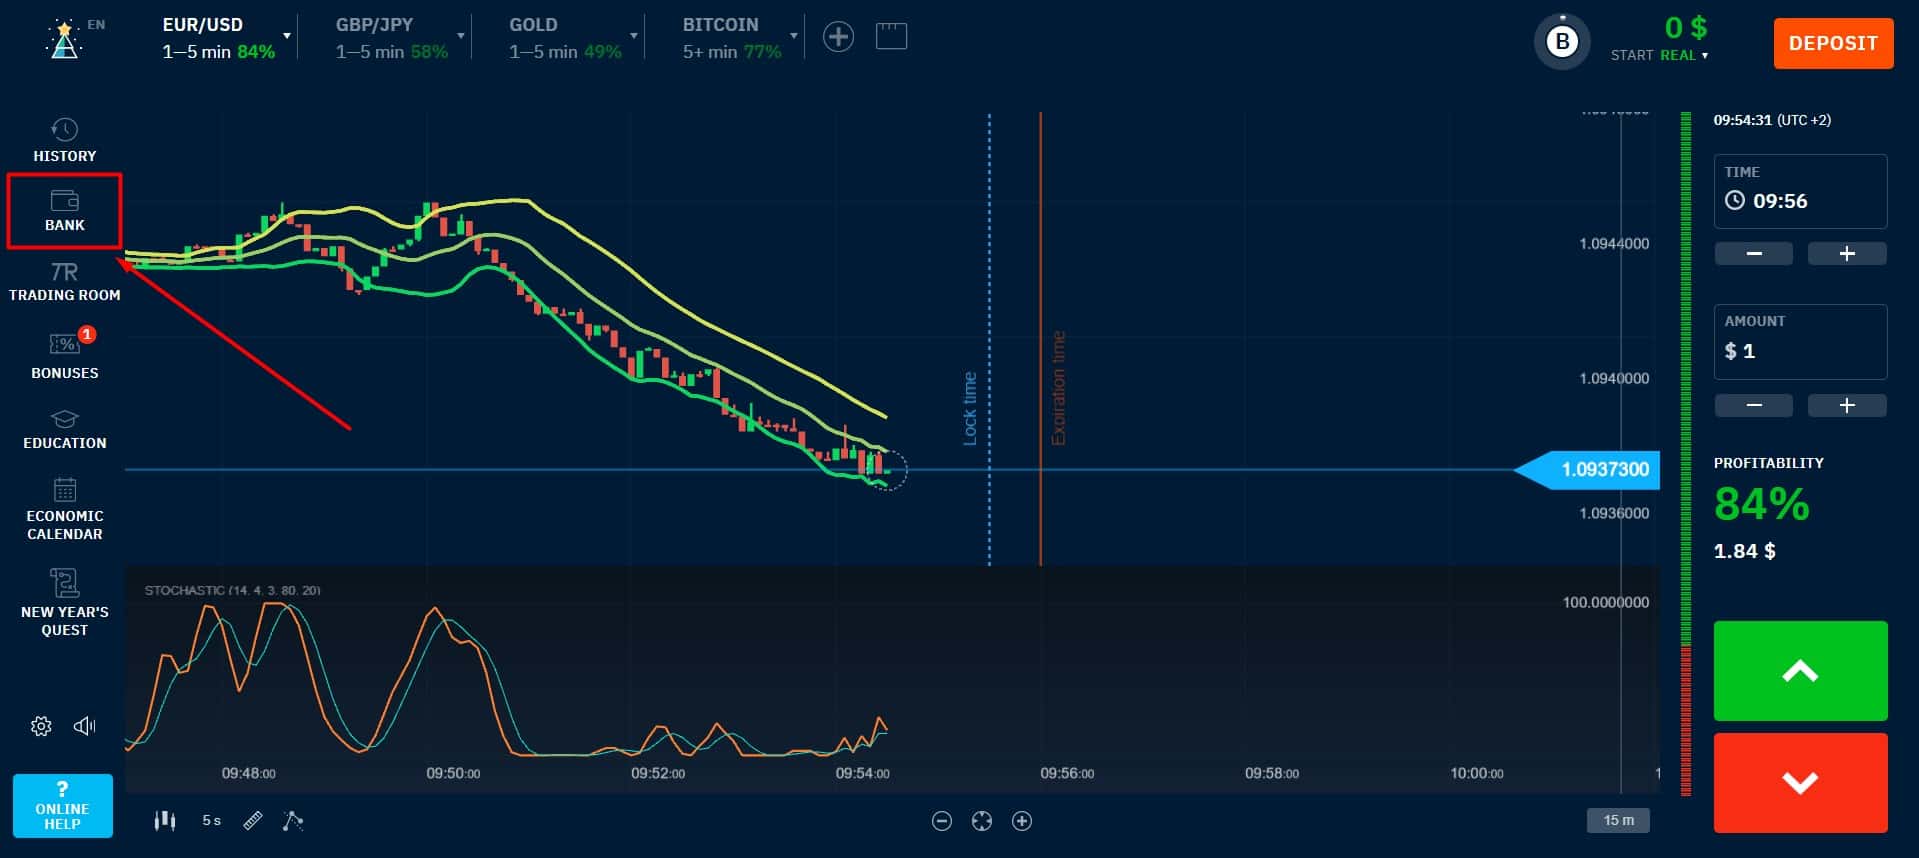The image size is (1919, 858).
Task: Increase the amount with plus stepper
Action: (1847, 405)
